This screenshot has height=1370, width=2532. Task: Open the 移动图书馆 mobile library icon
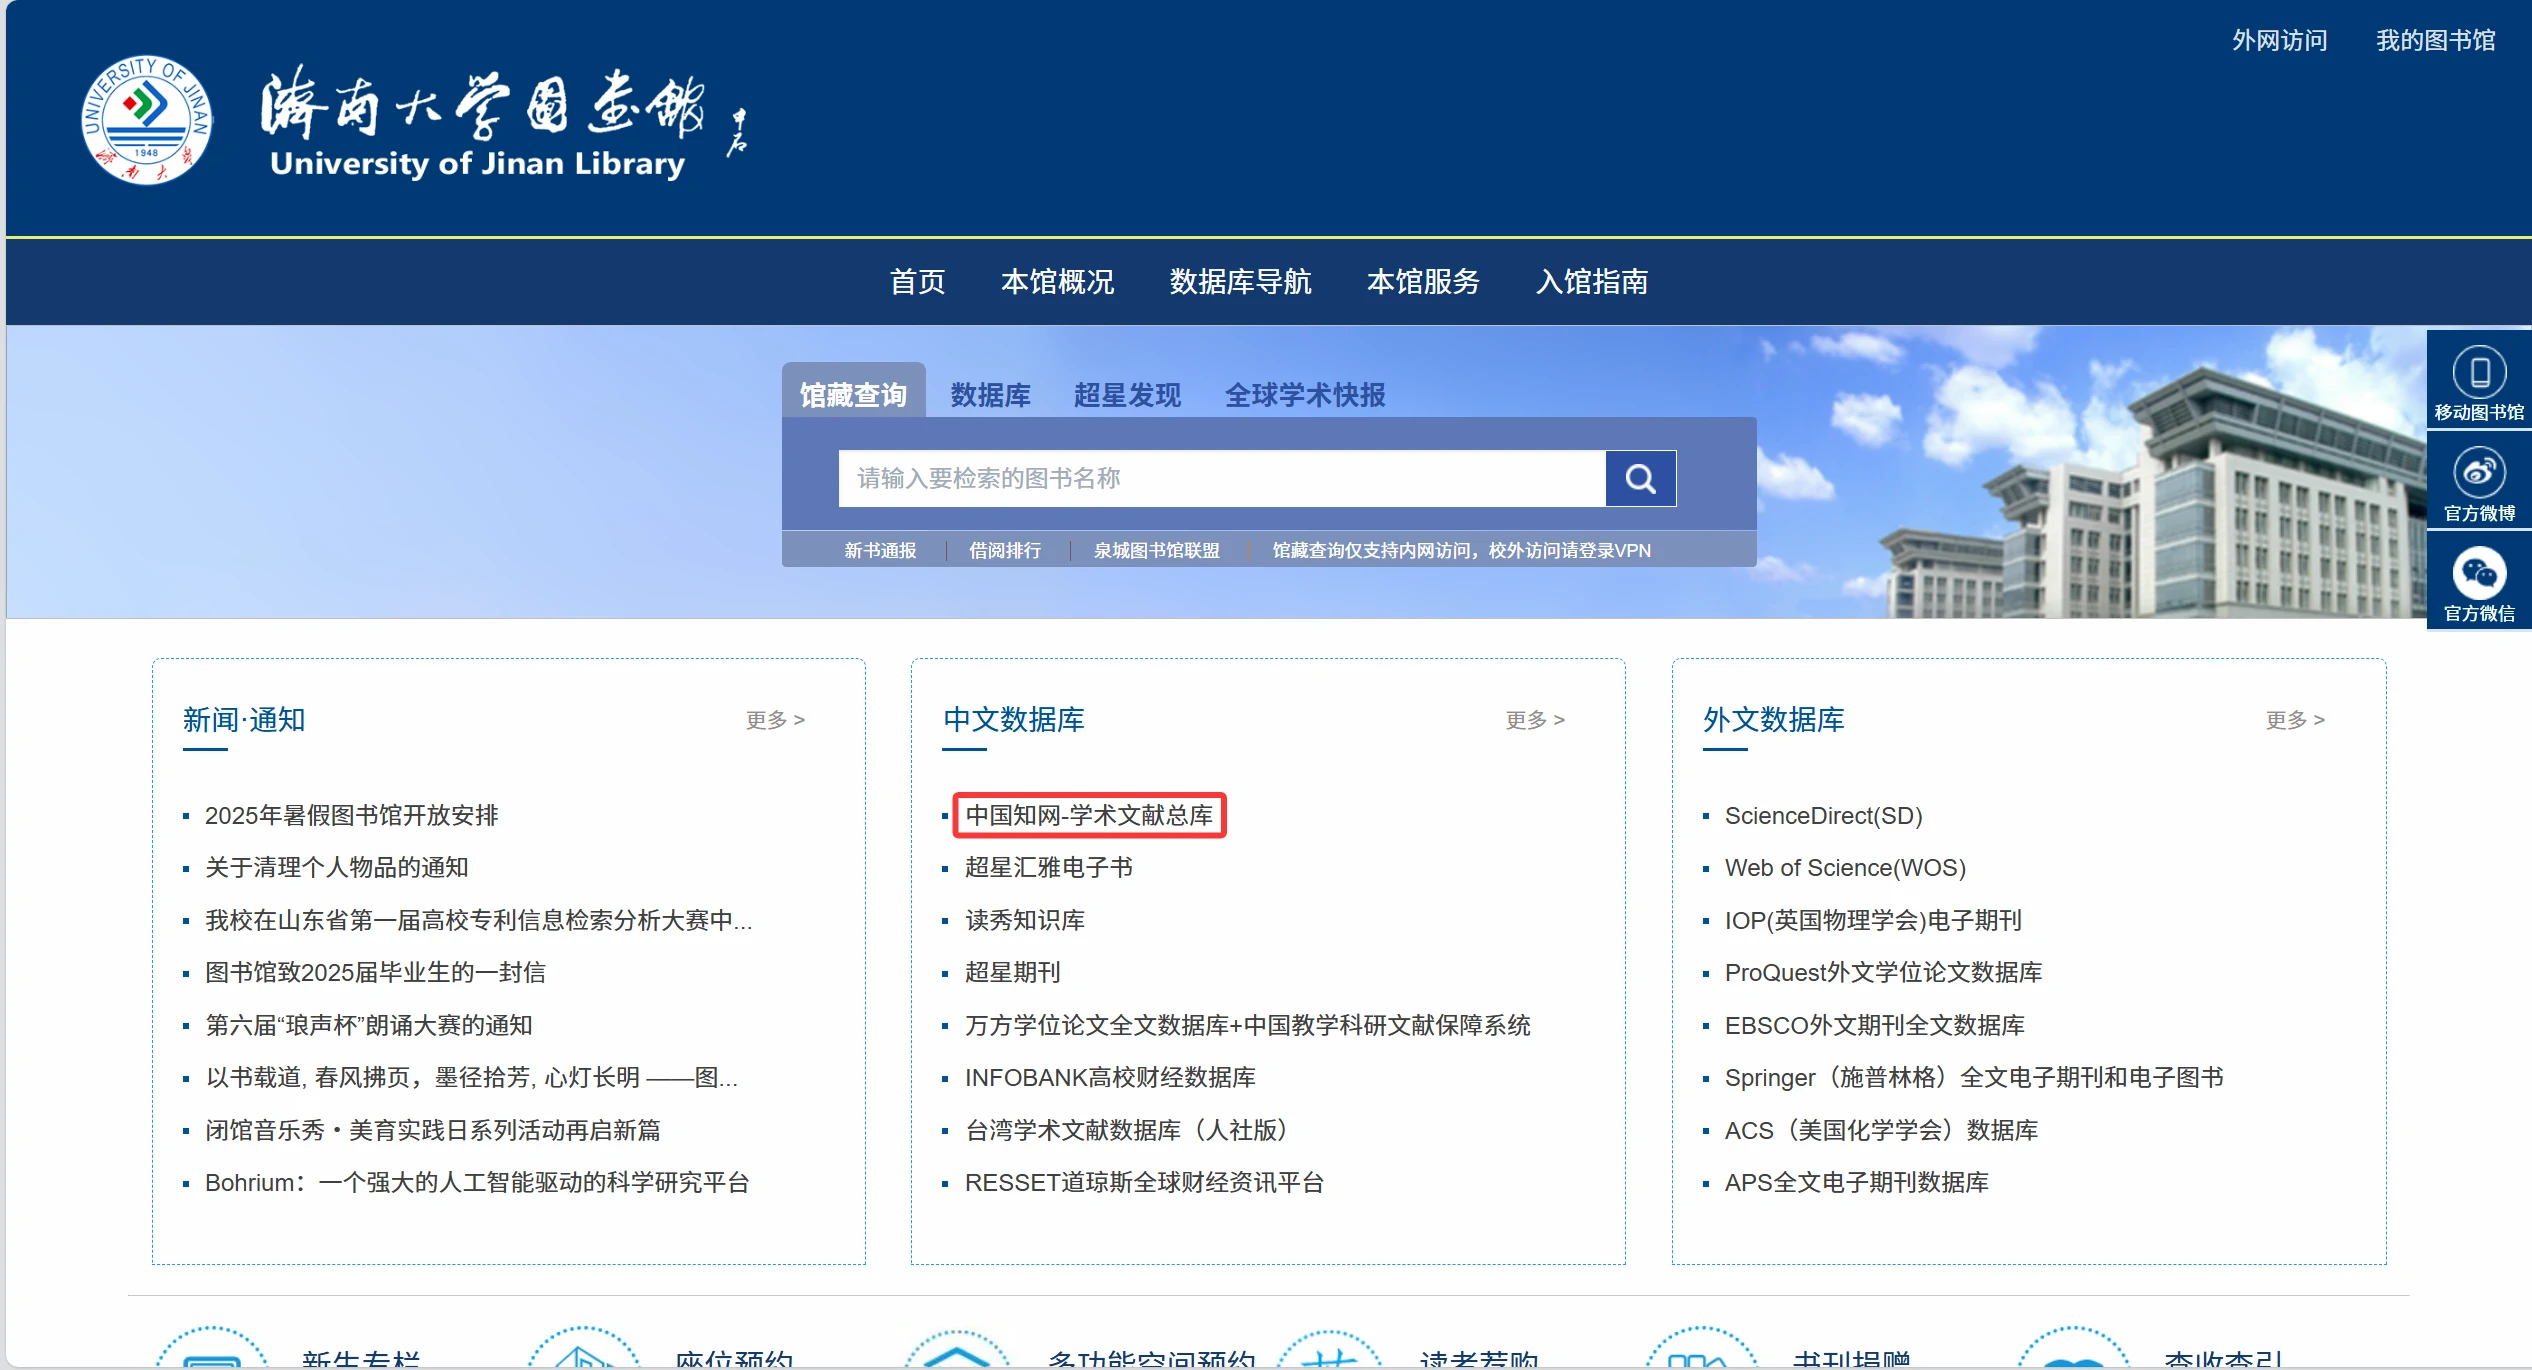click(2478, 380)
